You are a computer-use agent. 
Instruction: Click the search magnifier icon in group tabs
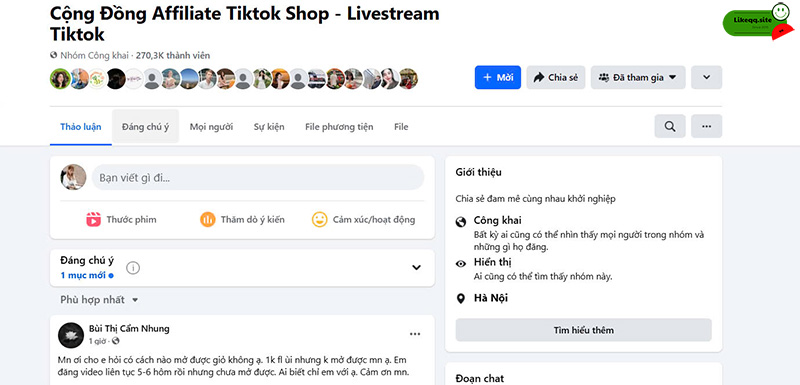pos(670,126)
